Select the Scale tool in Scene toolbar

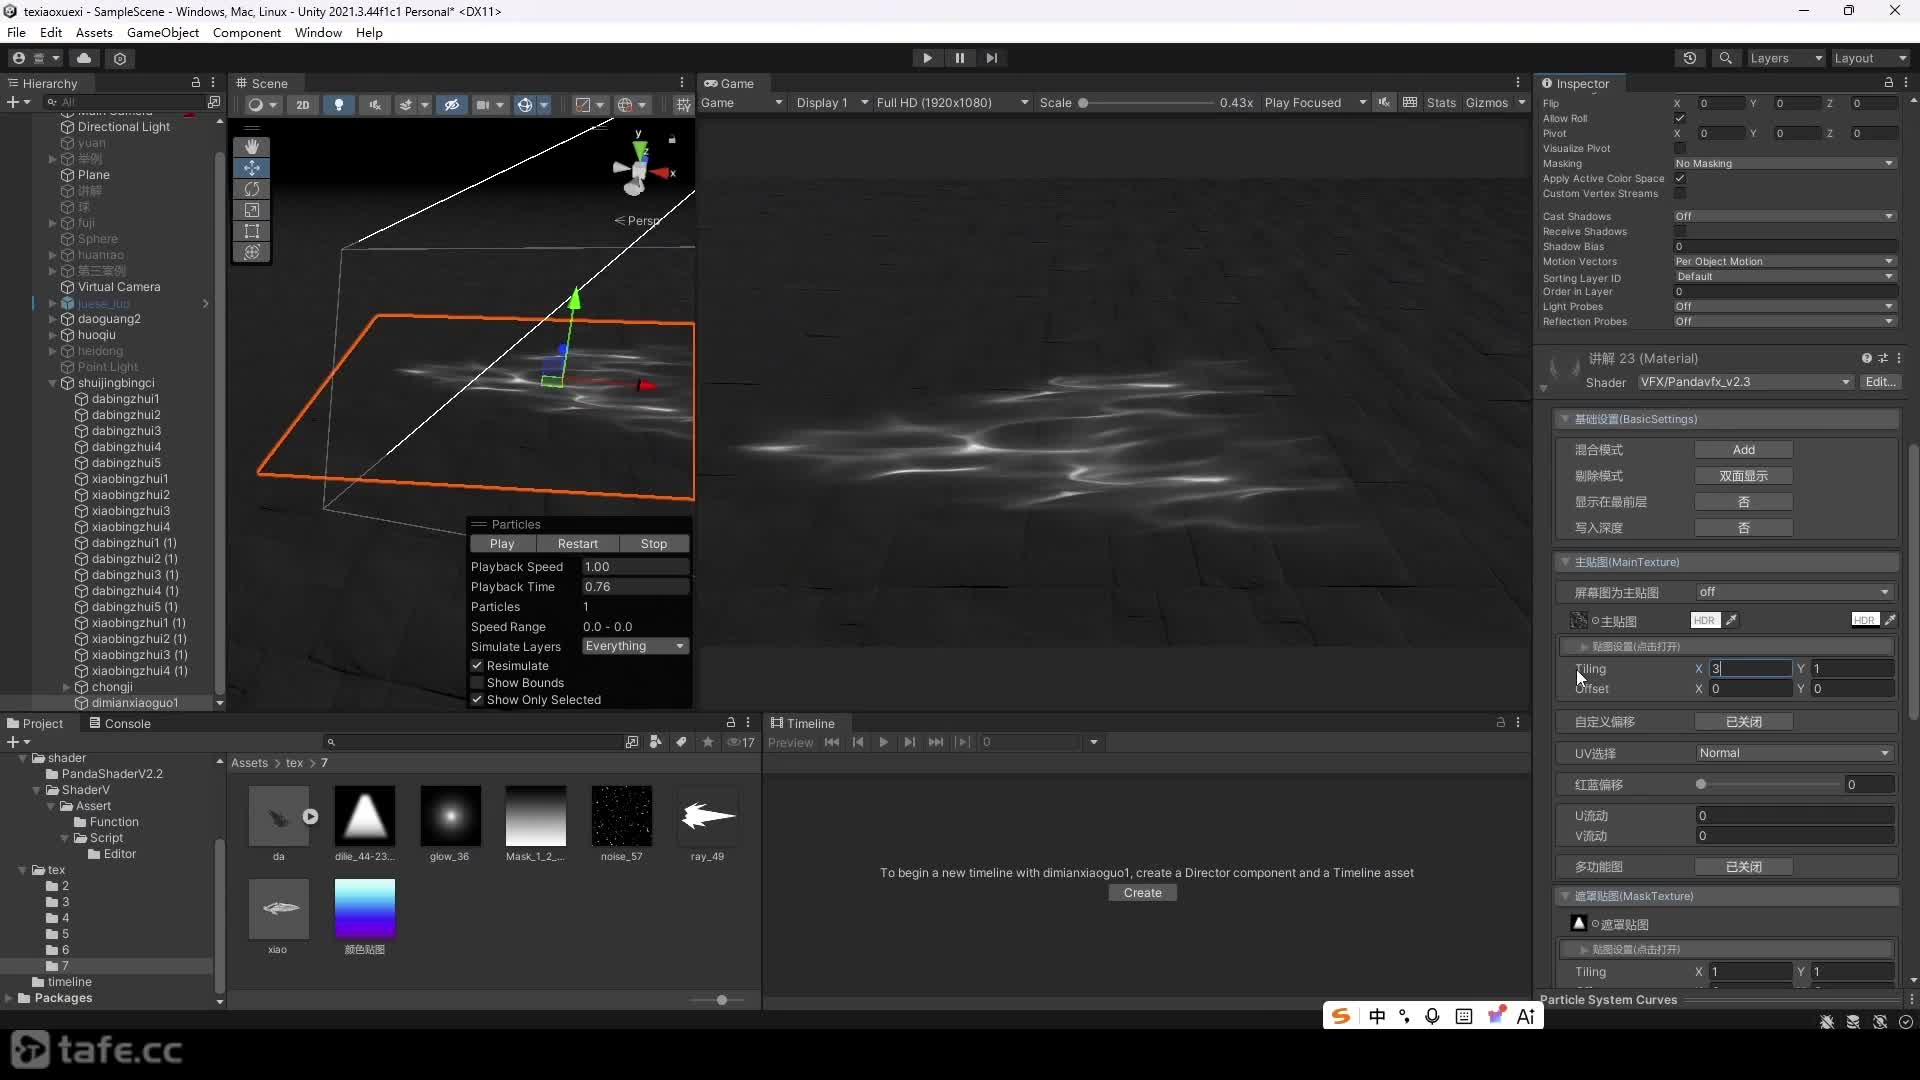pos(252,210)
